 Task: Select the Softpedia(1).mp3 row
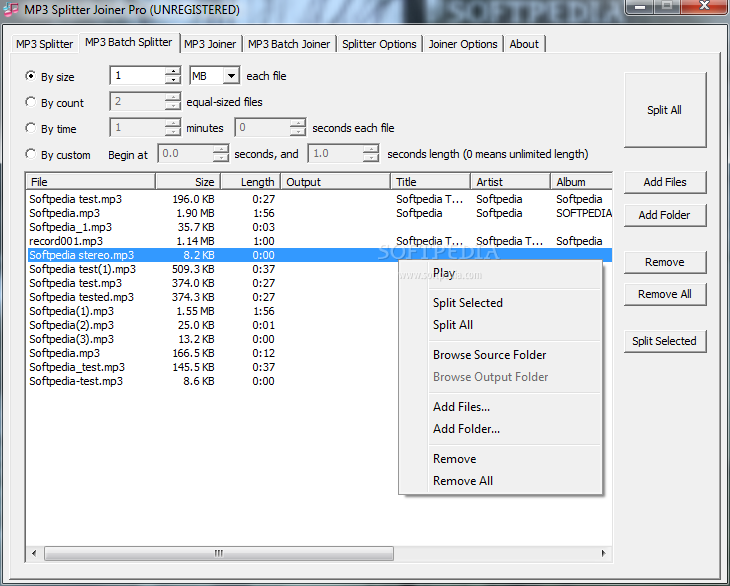[x=212, y=311]
